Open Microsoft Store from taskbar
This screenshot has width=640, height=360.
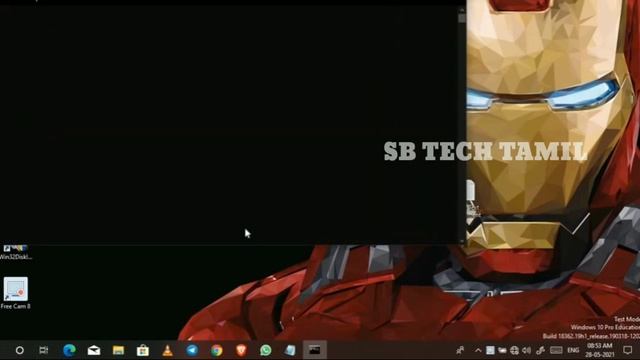[x=143, y=350]
